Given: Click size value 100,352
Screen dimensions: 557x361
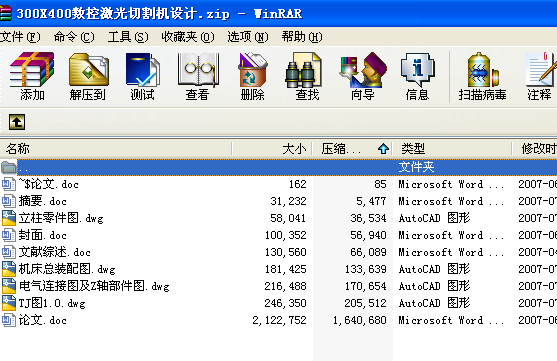Looking at the screenshot, I should point(285,235).
